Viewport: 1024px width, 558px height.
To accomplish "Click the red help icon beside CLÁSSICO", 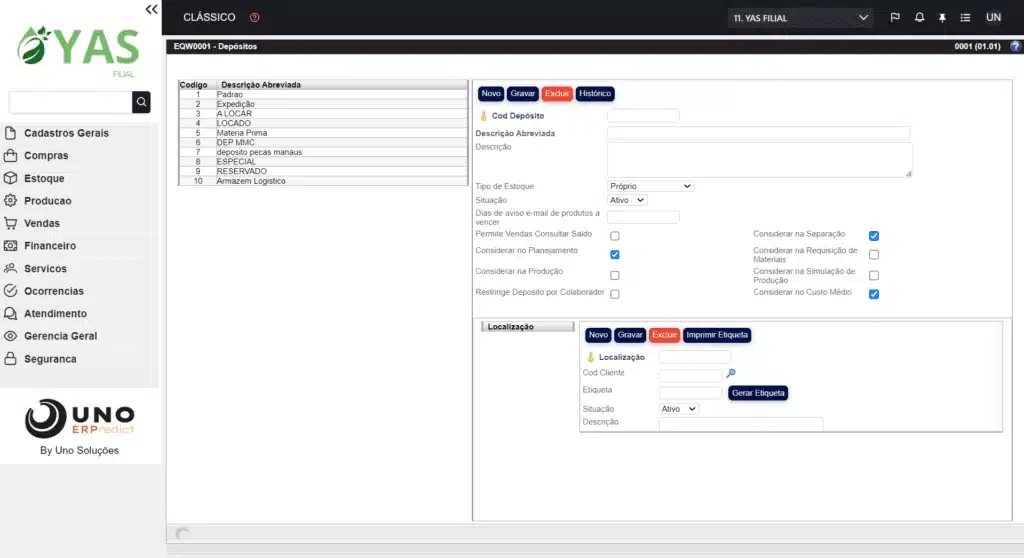I will click(255, 18).
